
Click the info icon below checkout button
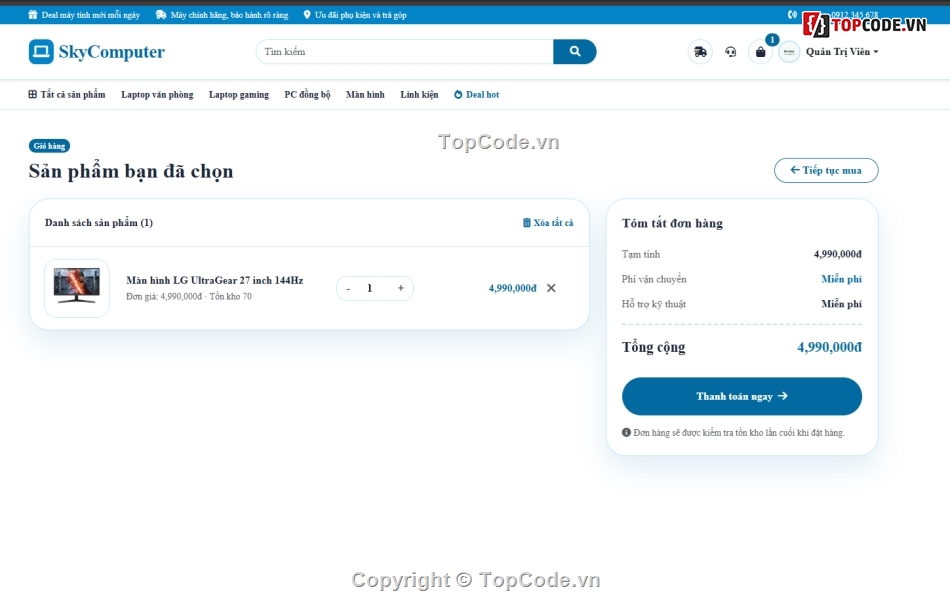pyautogui.click(x=626, y=433)
